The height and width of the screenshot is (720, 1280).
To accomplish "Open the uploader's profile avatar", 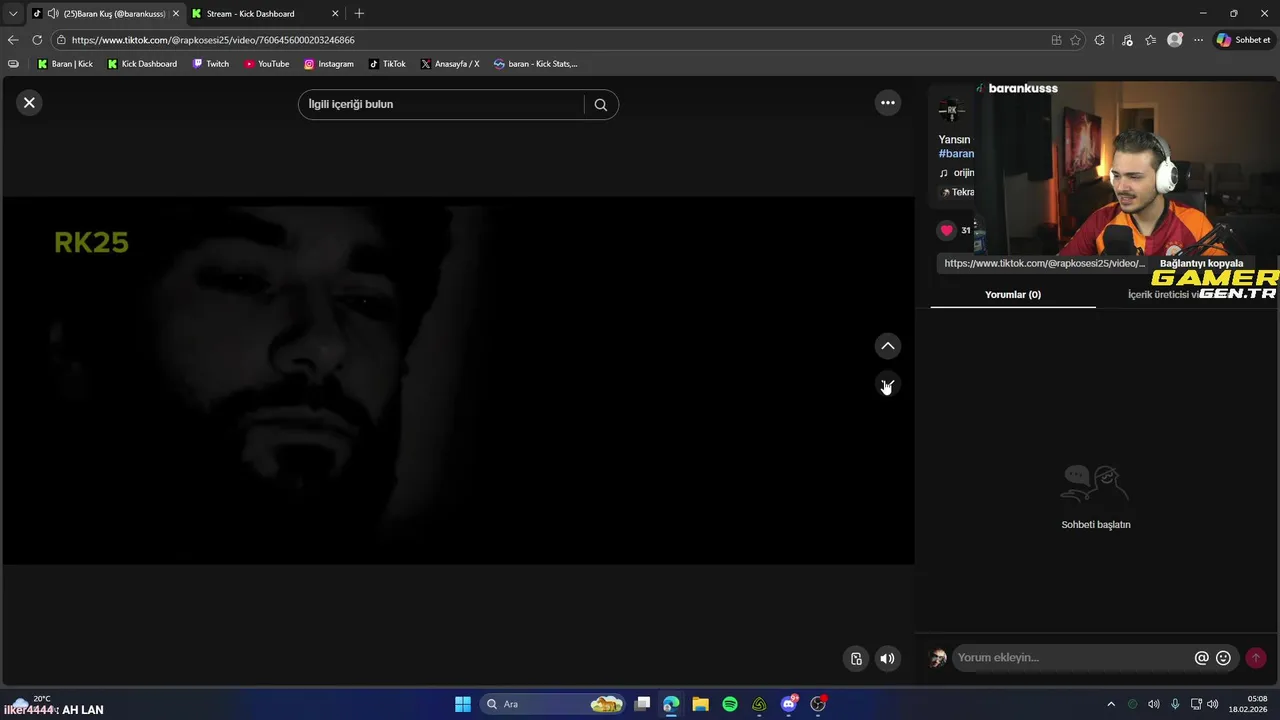I will 951,108.
